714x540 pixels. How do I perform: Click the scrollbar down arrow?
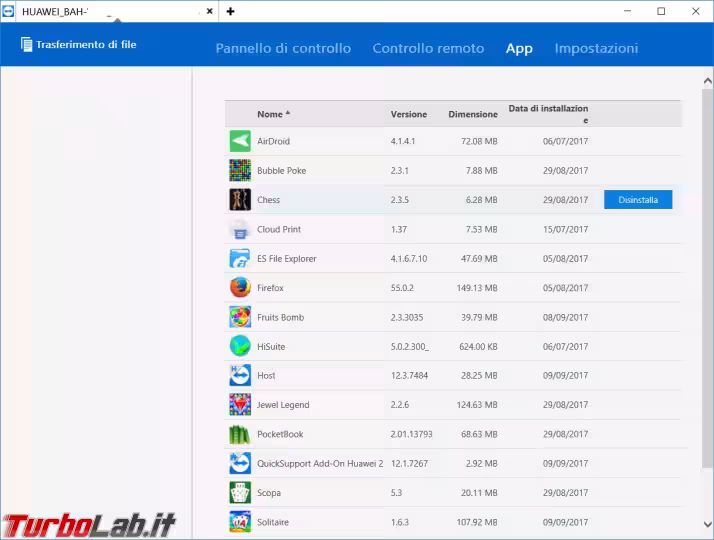[x=707, y=524]
